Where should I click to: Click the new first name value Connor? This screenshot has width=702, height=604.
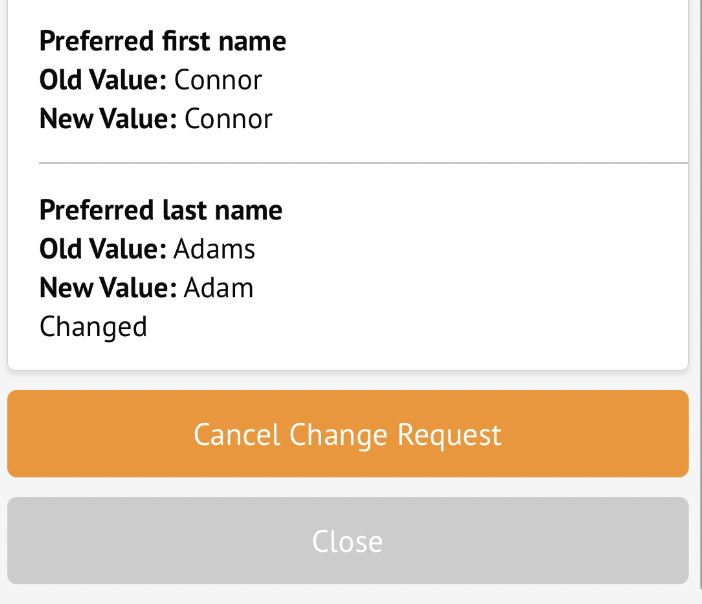(228, 119)
